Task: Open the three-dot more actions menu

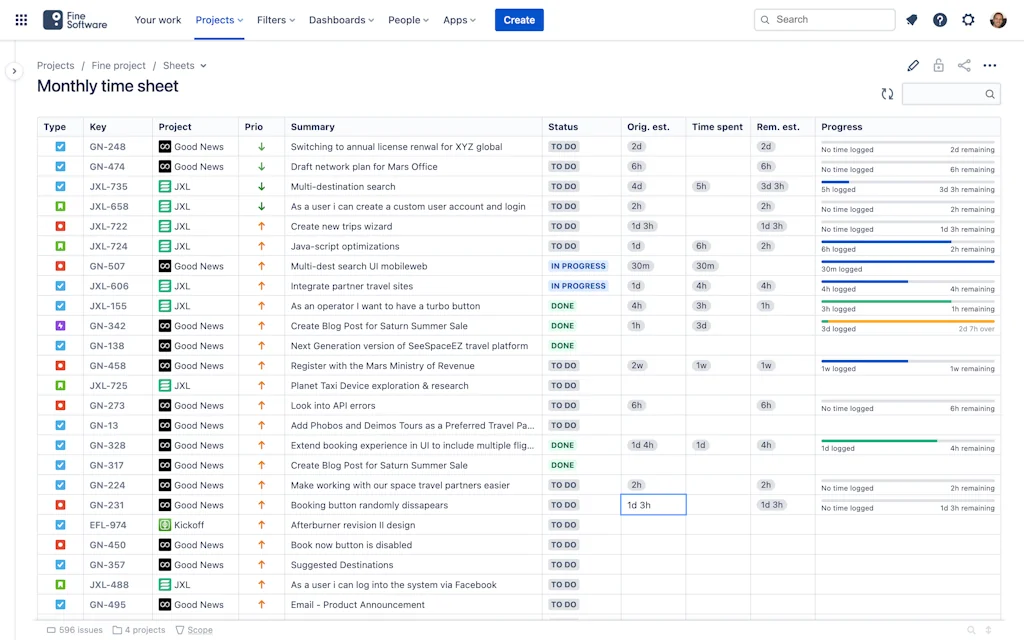Action: 990,66
